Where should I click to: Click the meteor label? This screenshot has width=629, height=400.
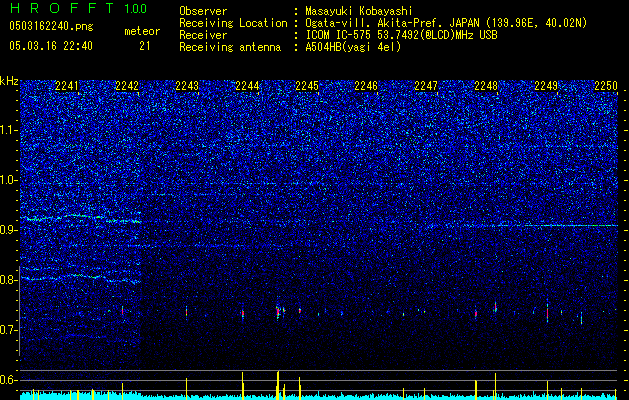click(142, 31)
